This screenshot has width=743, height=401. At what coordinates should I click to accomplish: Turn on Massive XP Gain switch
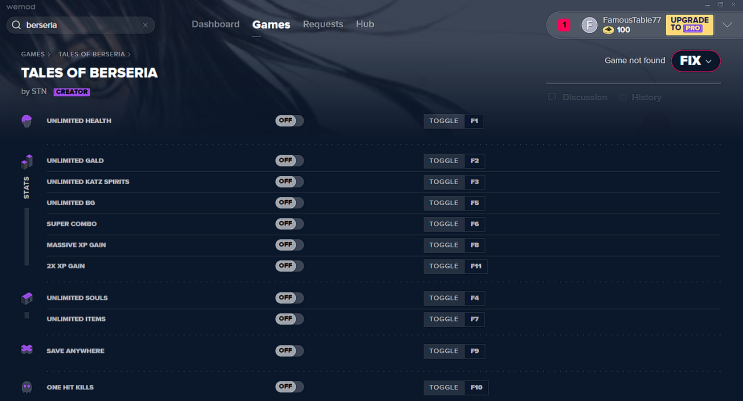pos(289,245)
